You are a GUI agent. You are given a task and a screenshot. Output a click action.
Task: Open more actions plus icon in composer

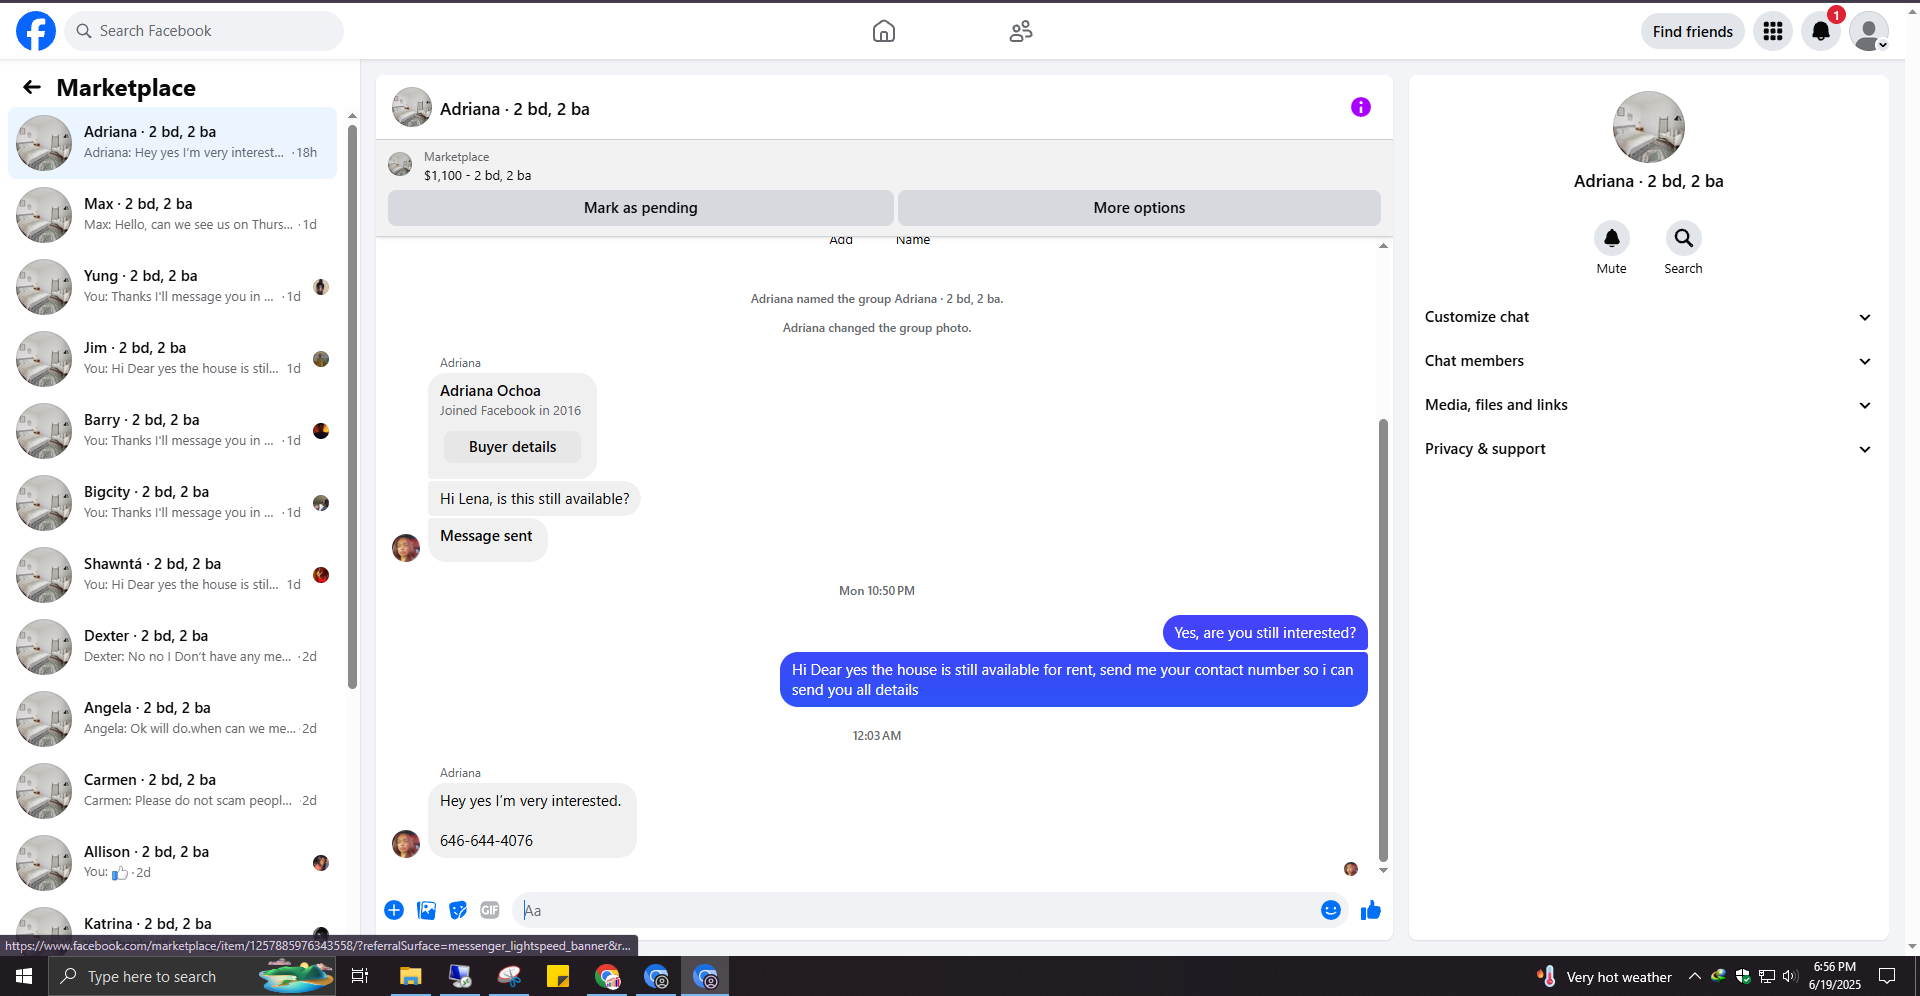coord(394,910)
